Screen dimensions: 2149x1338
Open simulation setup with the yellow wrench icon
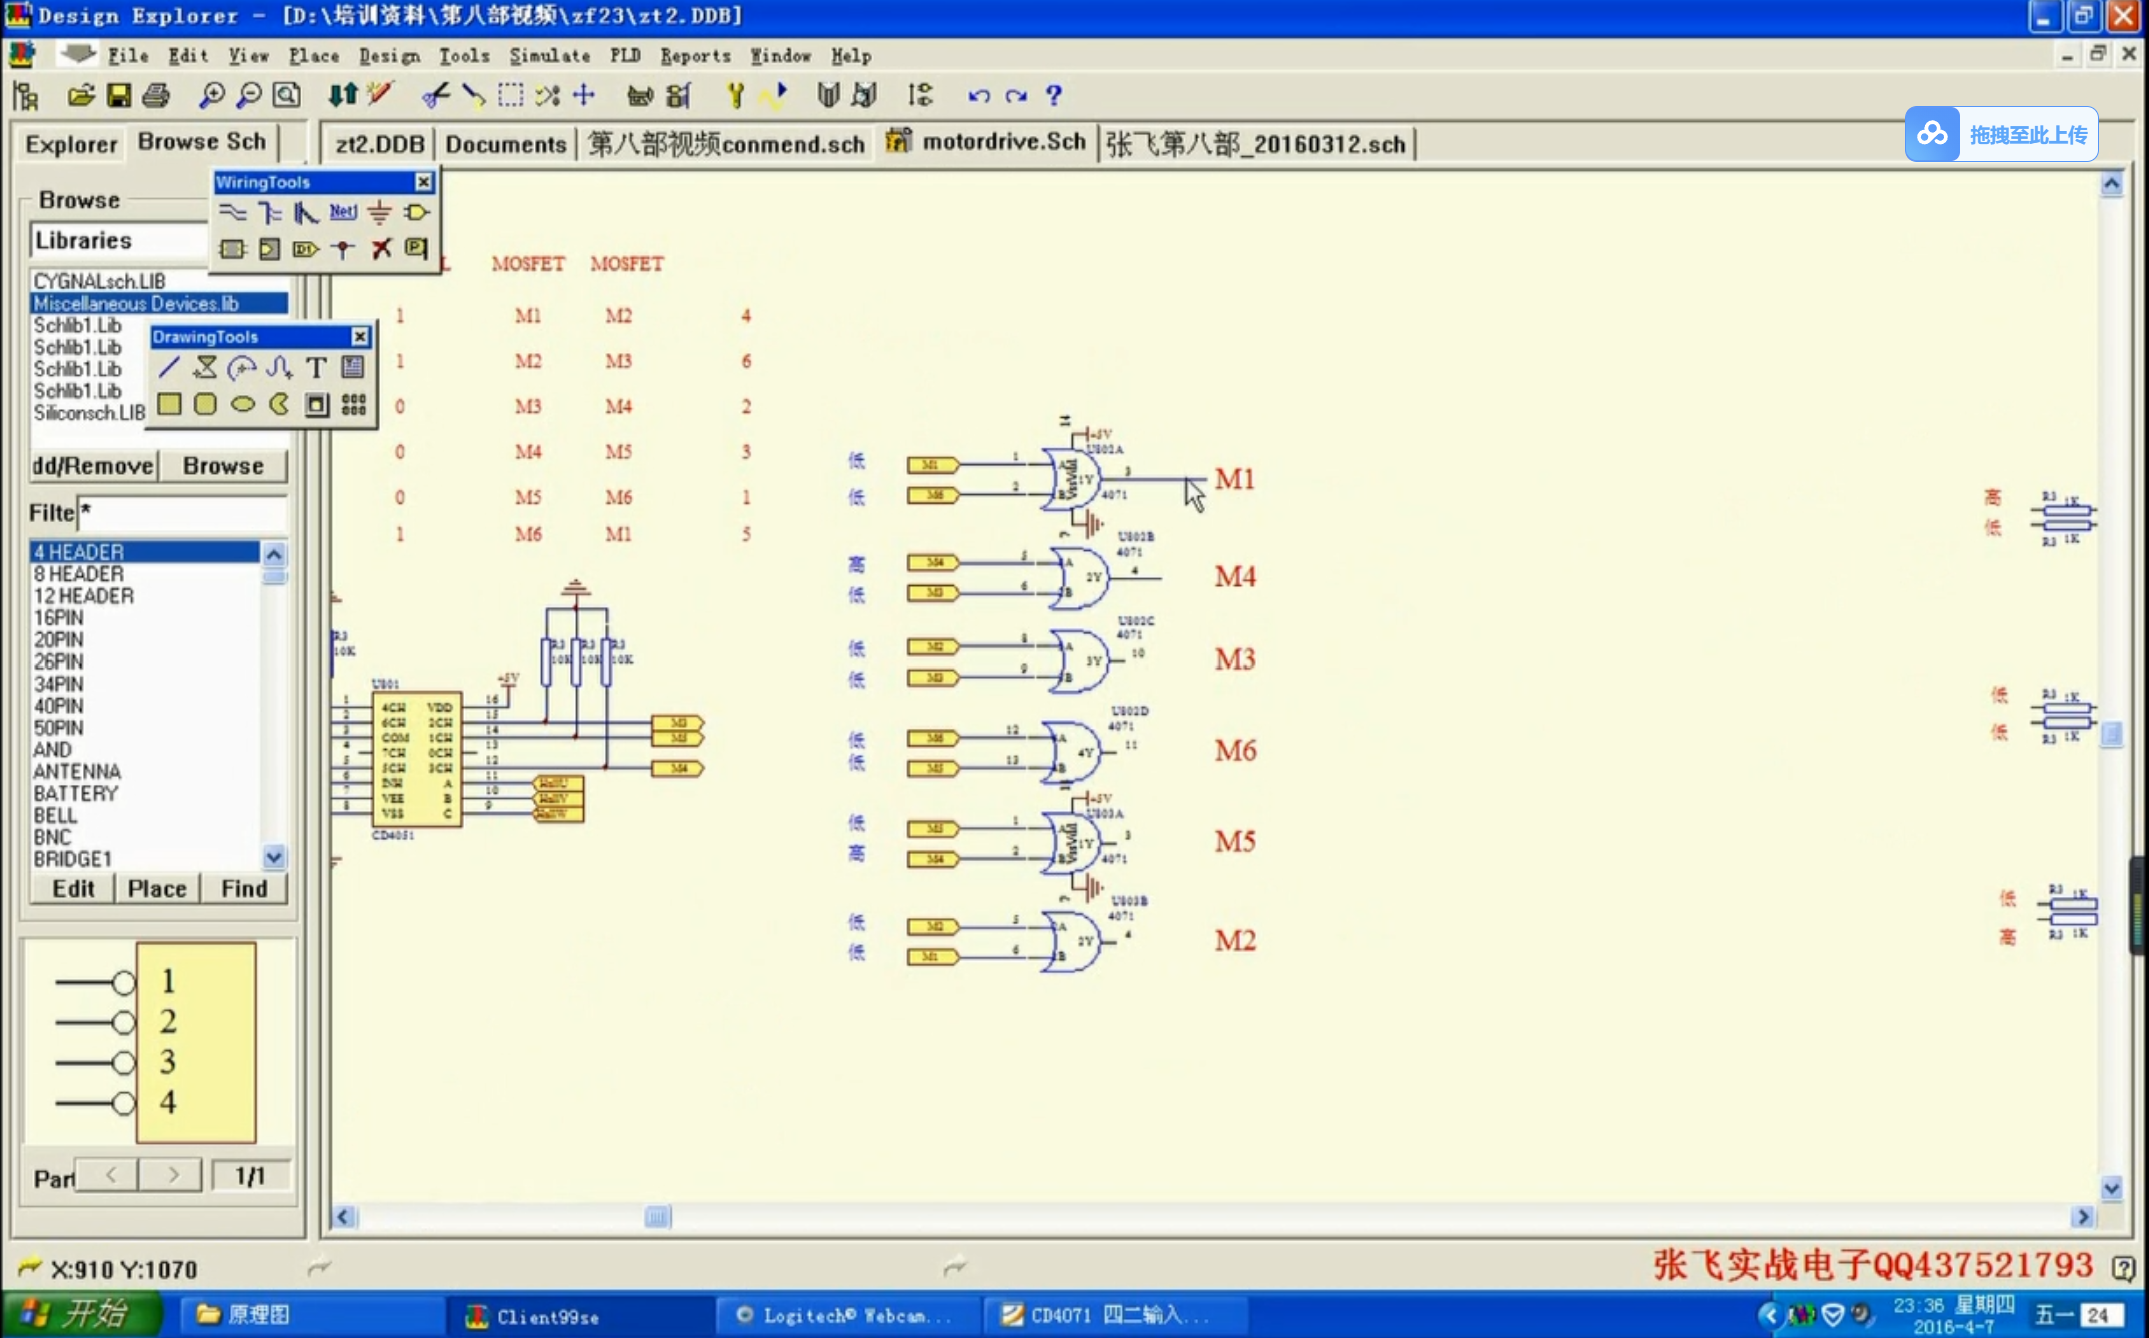tap(735, 96)
